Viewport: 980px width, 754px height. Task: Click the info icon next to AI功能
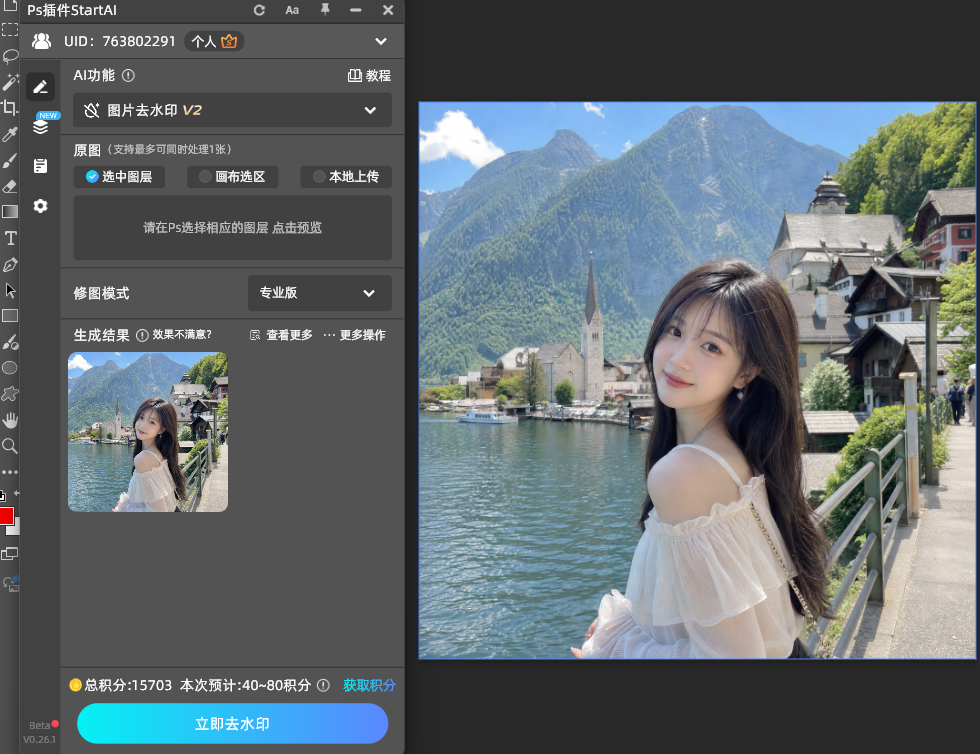point(128,76)
